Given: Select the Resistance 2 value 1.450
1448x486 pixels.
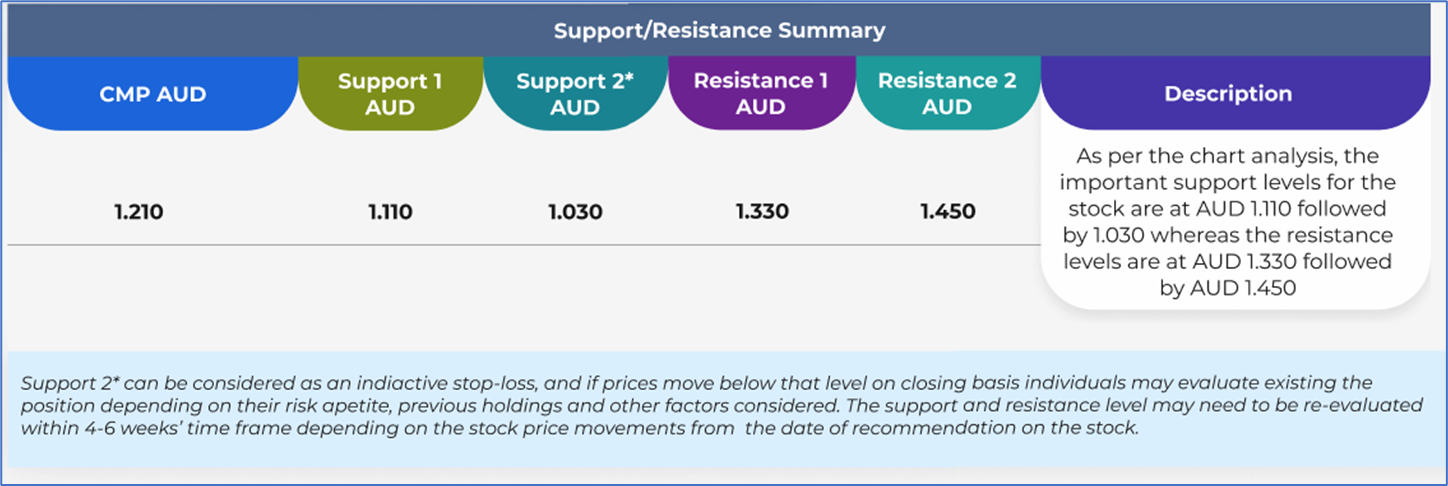Looking at the screenshot, I should [947, 212].
